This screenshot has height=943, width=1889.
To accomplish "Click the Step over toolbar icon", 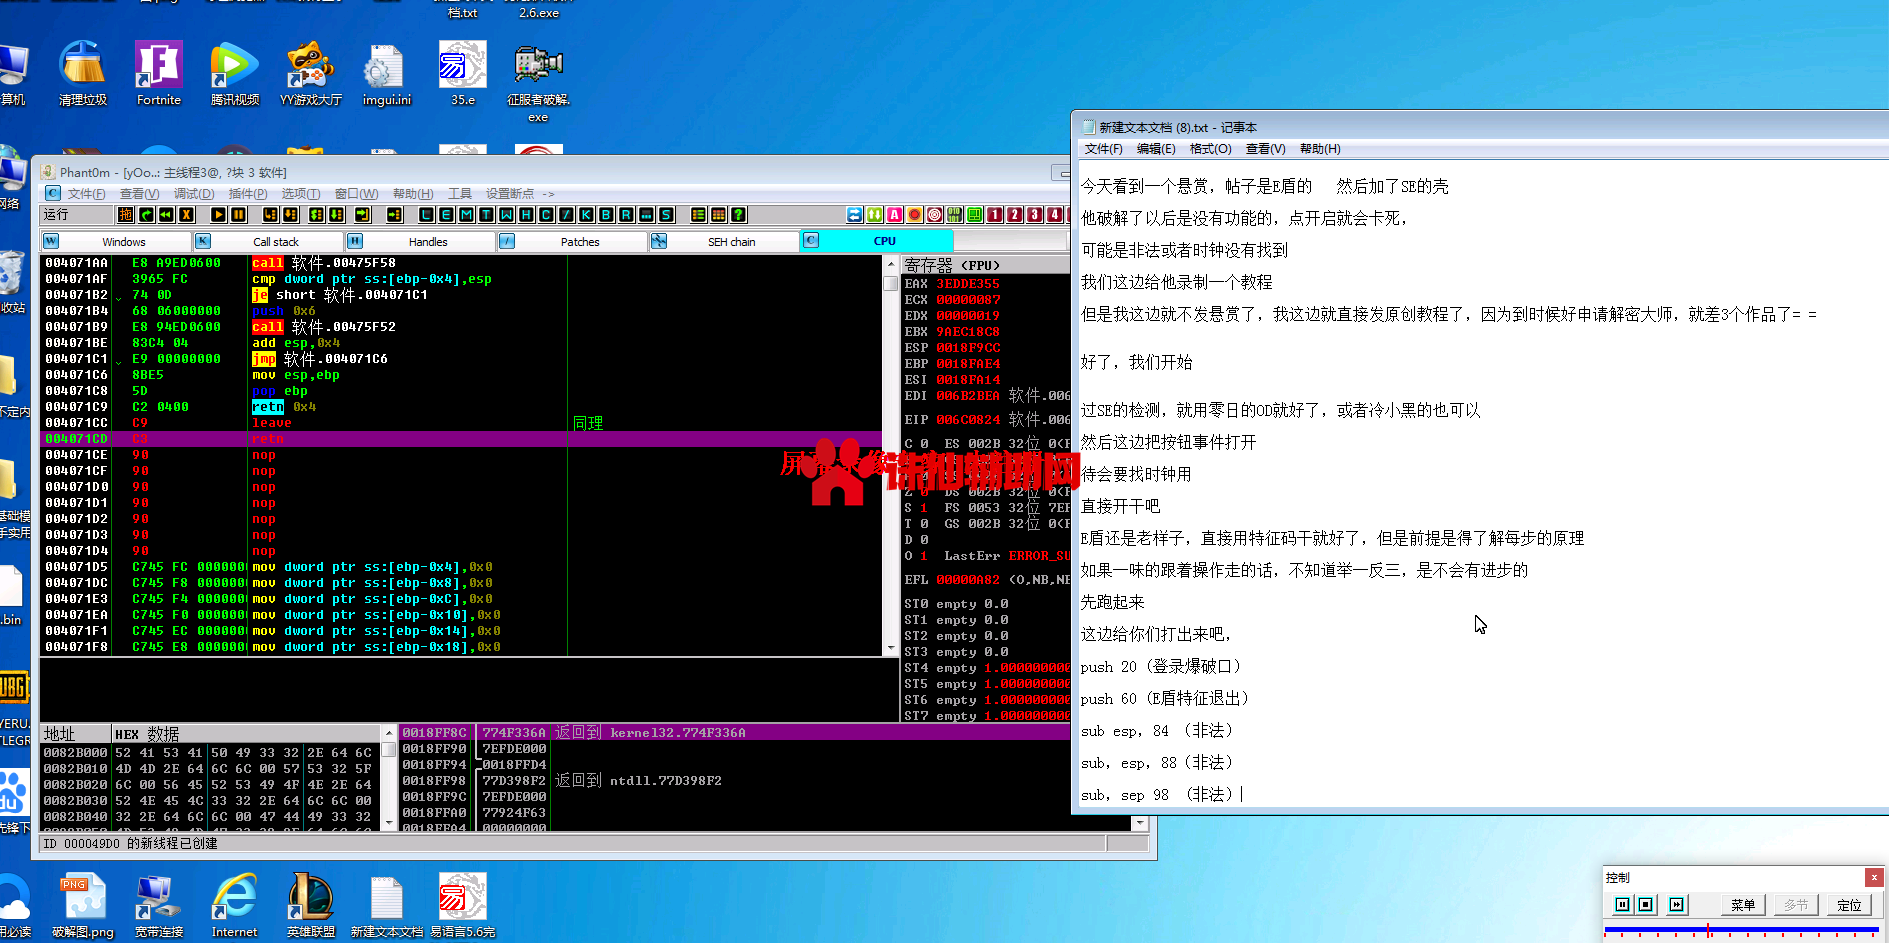I will (290, 215).
